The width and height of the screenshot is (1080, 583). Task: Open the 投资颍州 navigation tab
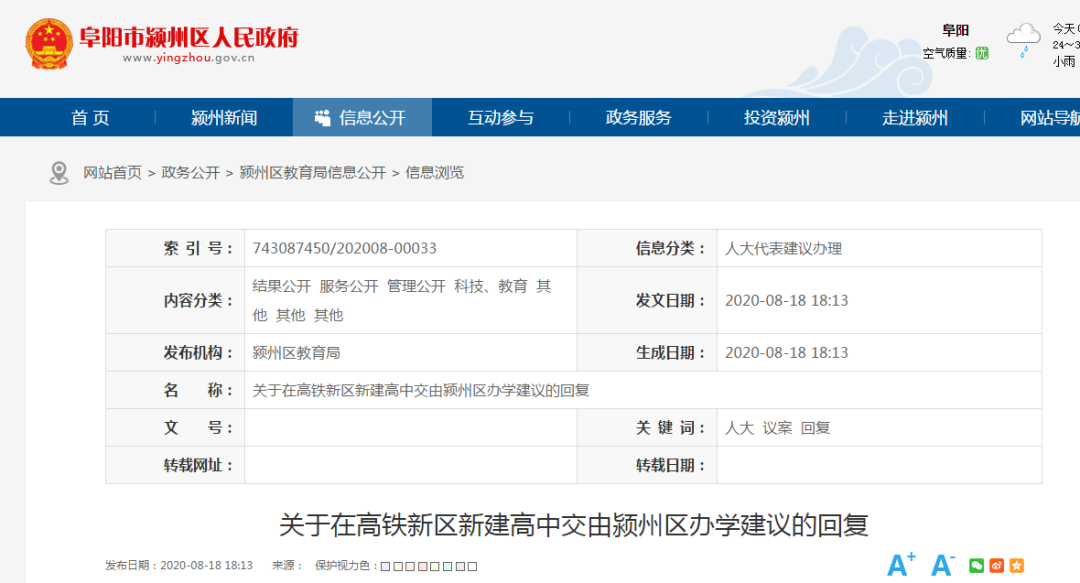point(776,118)
